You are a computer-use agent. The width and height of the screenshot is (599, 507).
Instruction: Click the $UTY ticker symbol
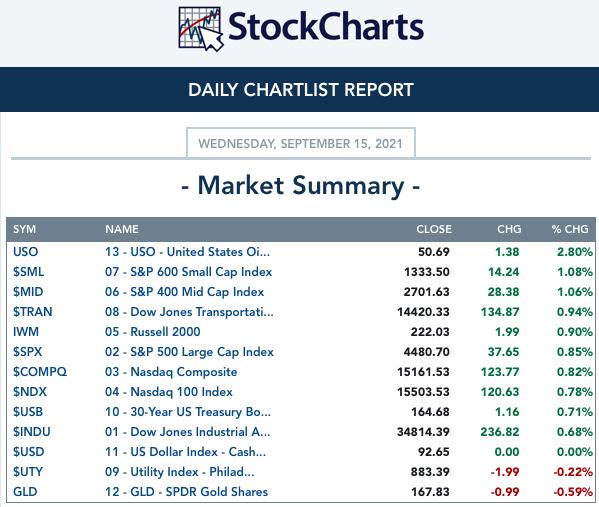28,472
